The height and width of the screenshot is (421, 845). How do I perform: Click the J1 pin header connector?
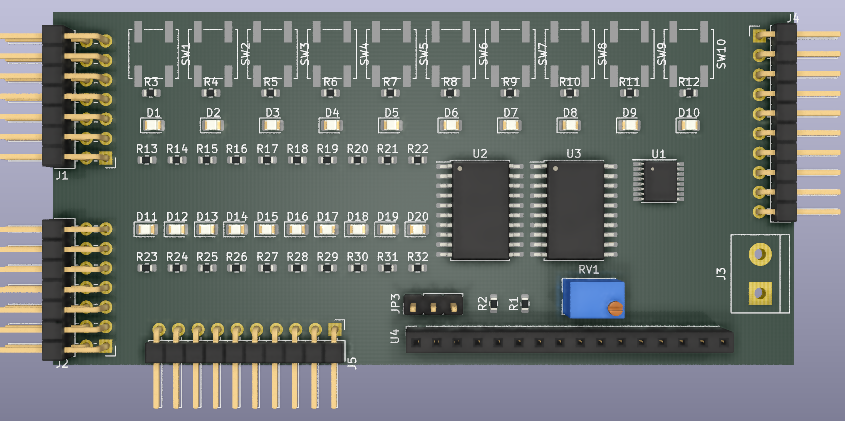pyautogui.click(x=62, y=98)
